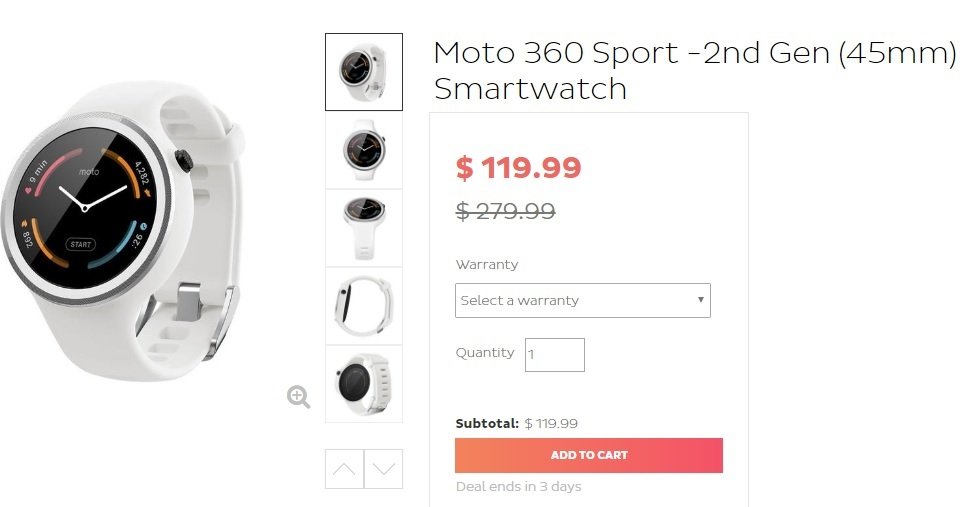Click the Quantity input field

(x=554, y=355)
